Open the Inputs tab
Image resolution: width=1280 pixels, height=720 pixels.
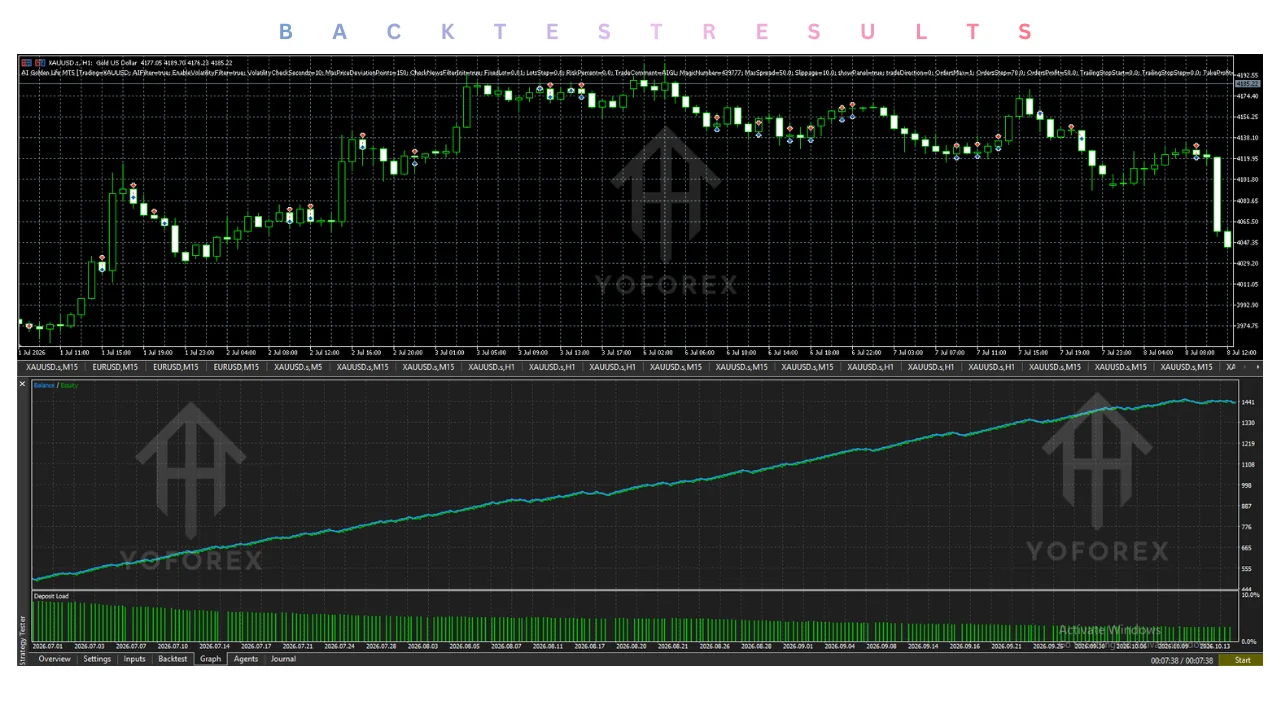click(x=134, y=659)
